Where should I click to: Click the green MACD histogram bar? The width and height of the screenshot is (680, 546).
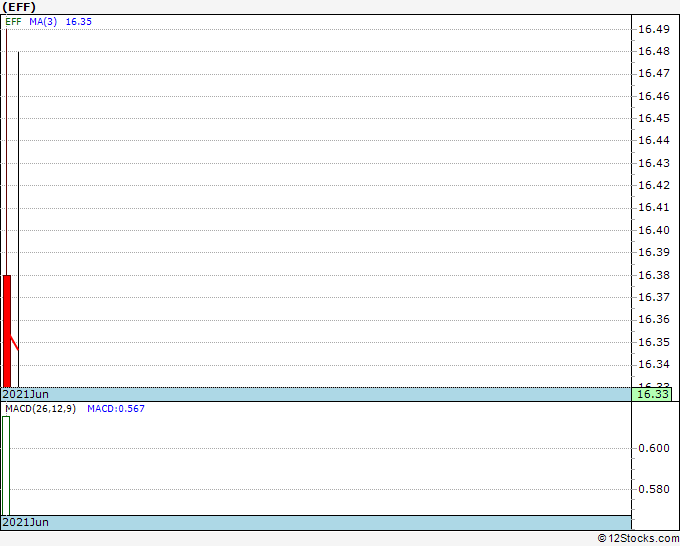click(x=6, y=466)
